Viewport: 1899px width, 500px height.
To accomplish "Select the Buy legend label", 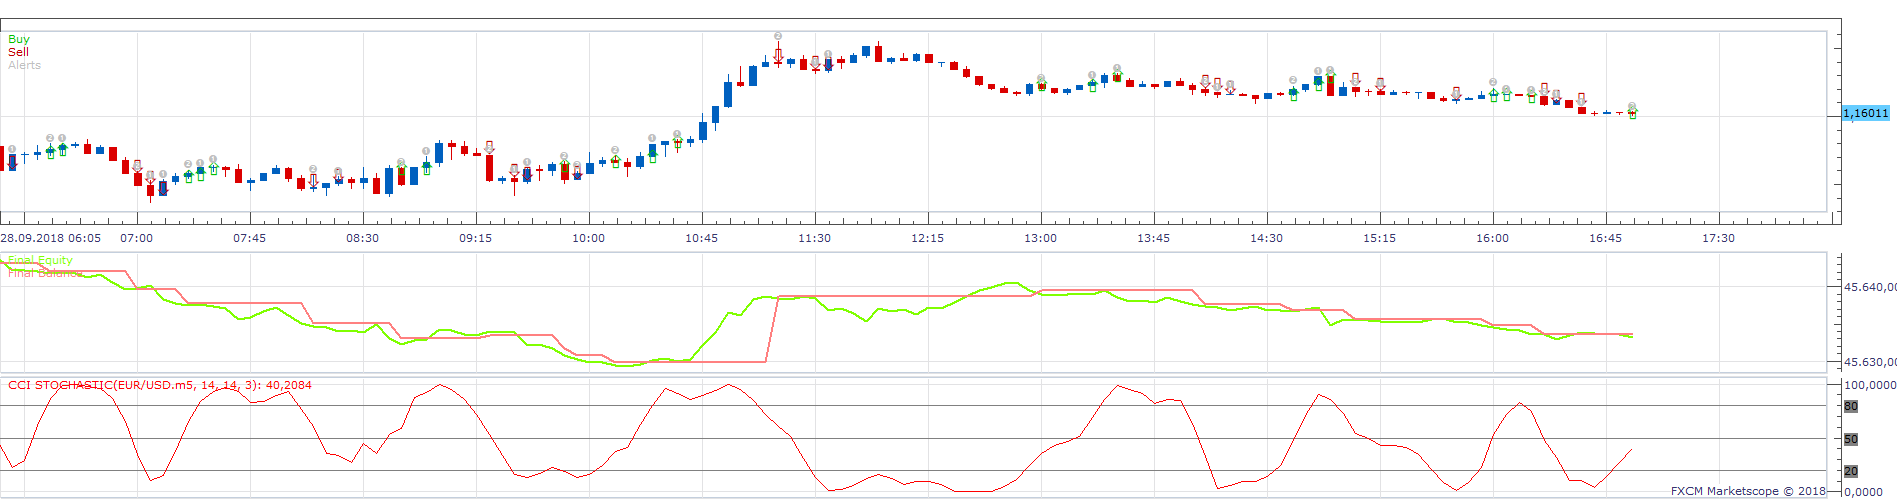I will point(19,39).
